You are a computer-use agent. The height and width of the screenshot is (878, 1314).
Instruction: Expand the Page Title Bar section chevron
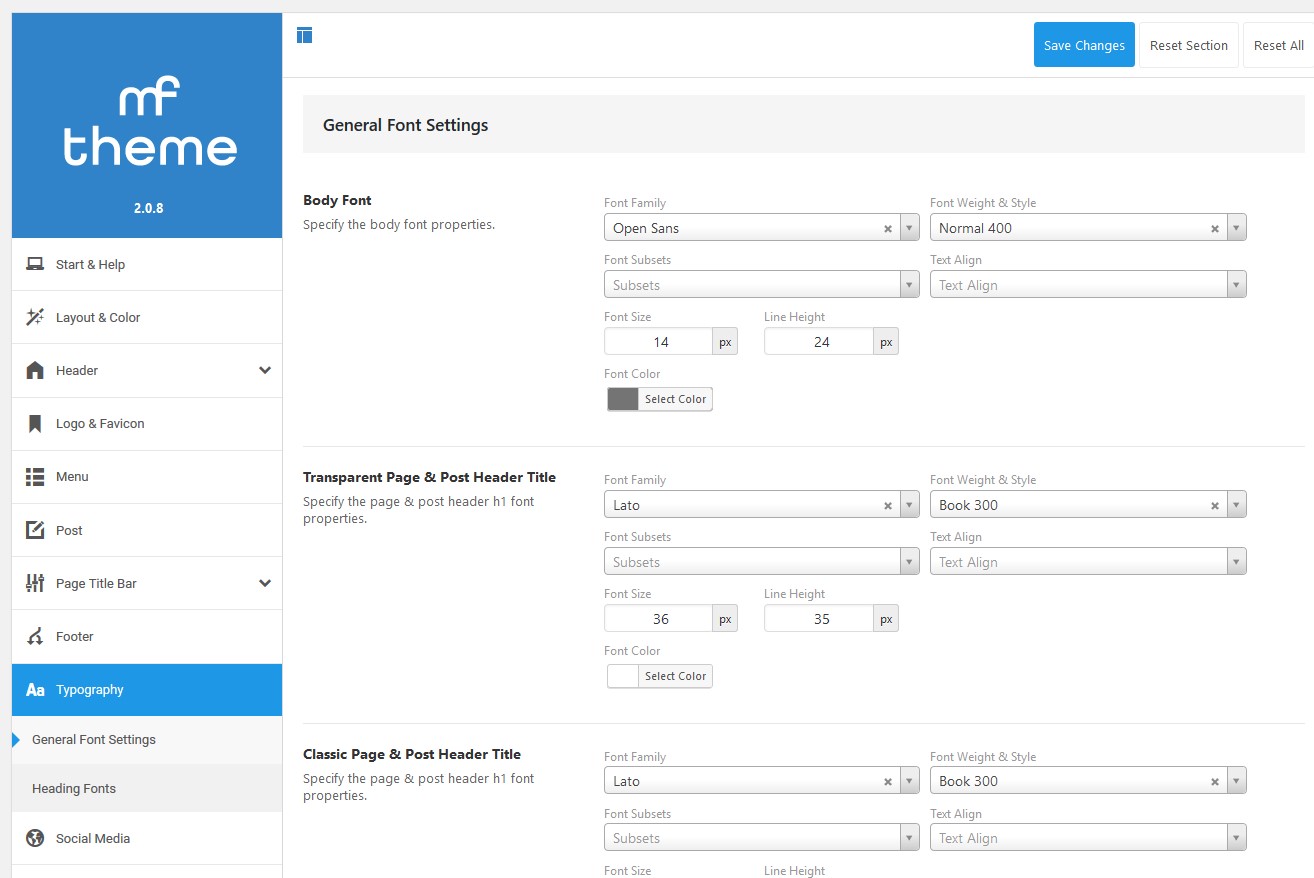click(264, 583)
